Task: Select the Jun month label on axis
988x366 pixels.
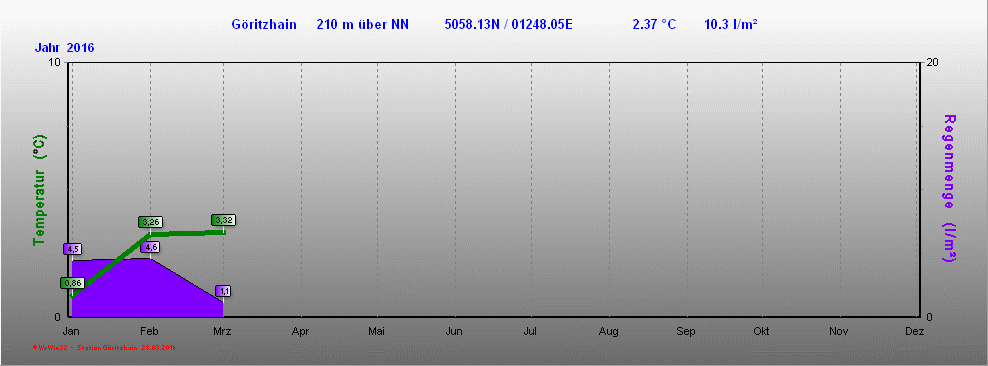Action: [x=454, y=331]
